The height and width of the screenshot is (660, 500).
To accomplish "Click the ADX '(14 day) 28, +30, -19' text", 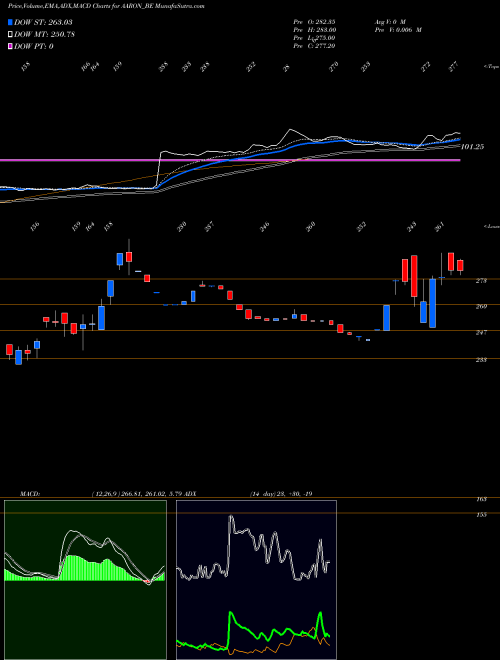I will click(281, 493).
